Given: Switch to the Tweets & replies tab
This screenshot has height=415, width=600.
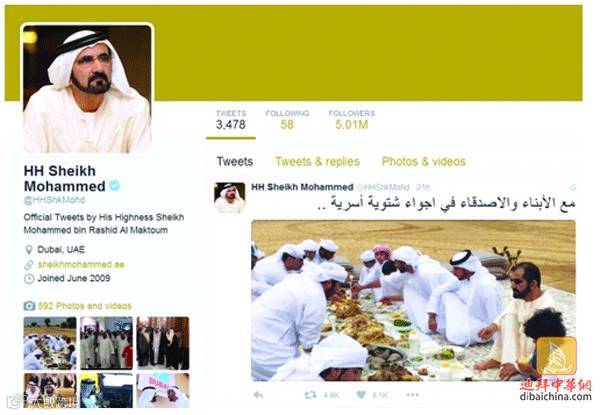Looking at the screenshot, I should [317, 161].
